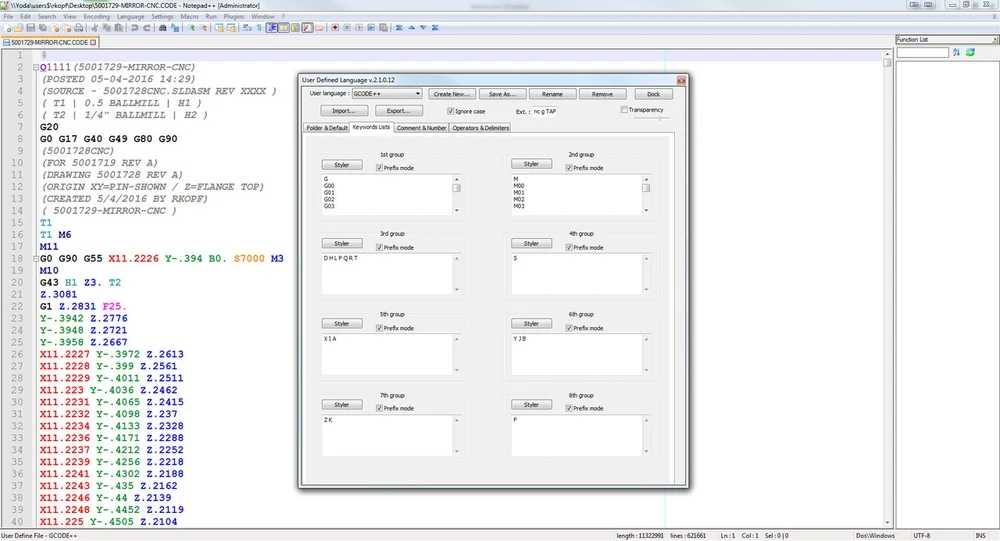Click the Reload icon in Function List
This screenshot has width=1000, height=541.
coord(970,52)
